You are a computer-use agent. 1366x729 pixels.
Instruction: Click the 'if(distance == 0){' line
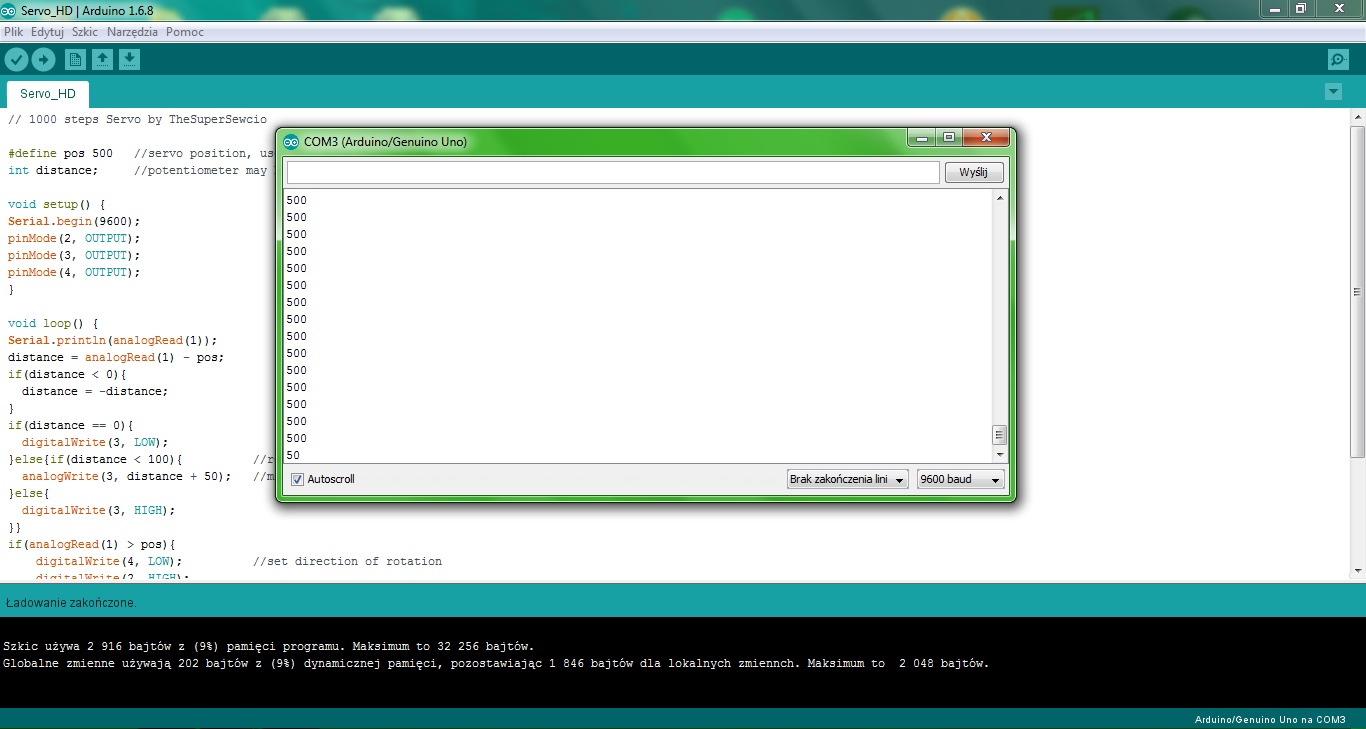tap(70, 425)
